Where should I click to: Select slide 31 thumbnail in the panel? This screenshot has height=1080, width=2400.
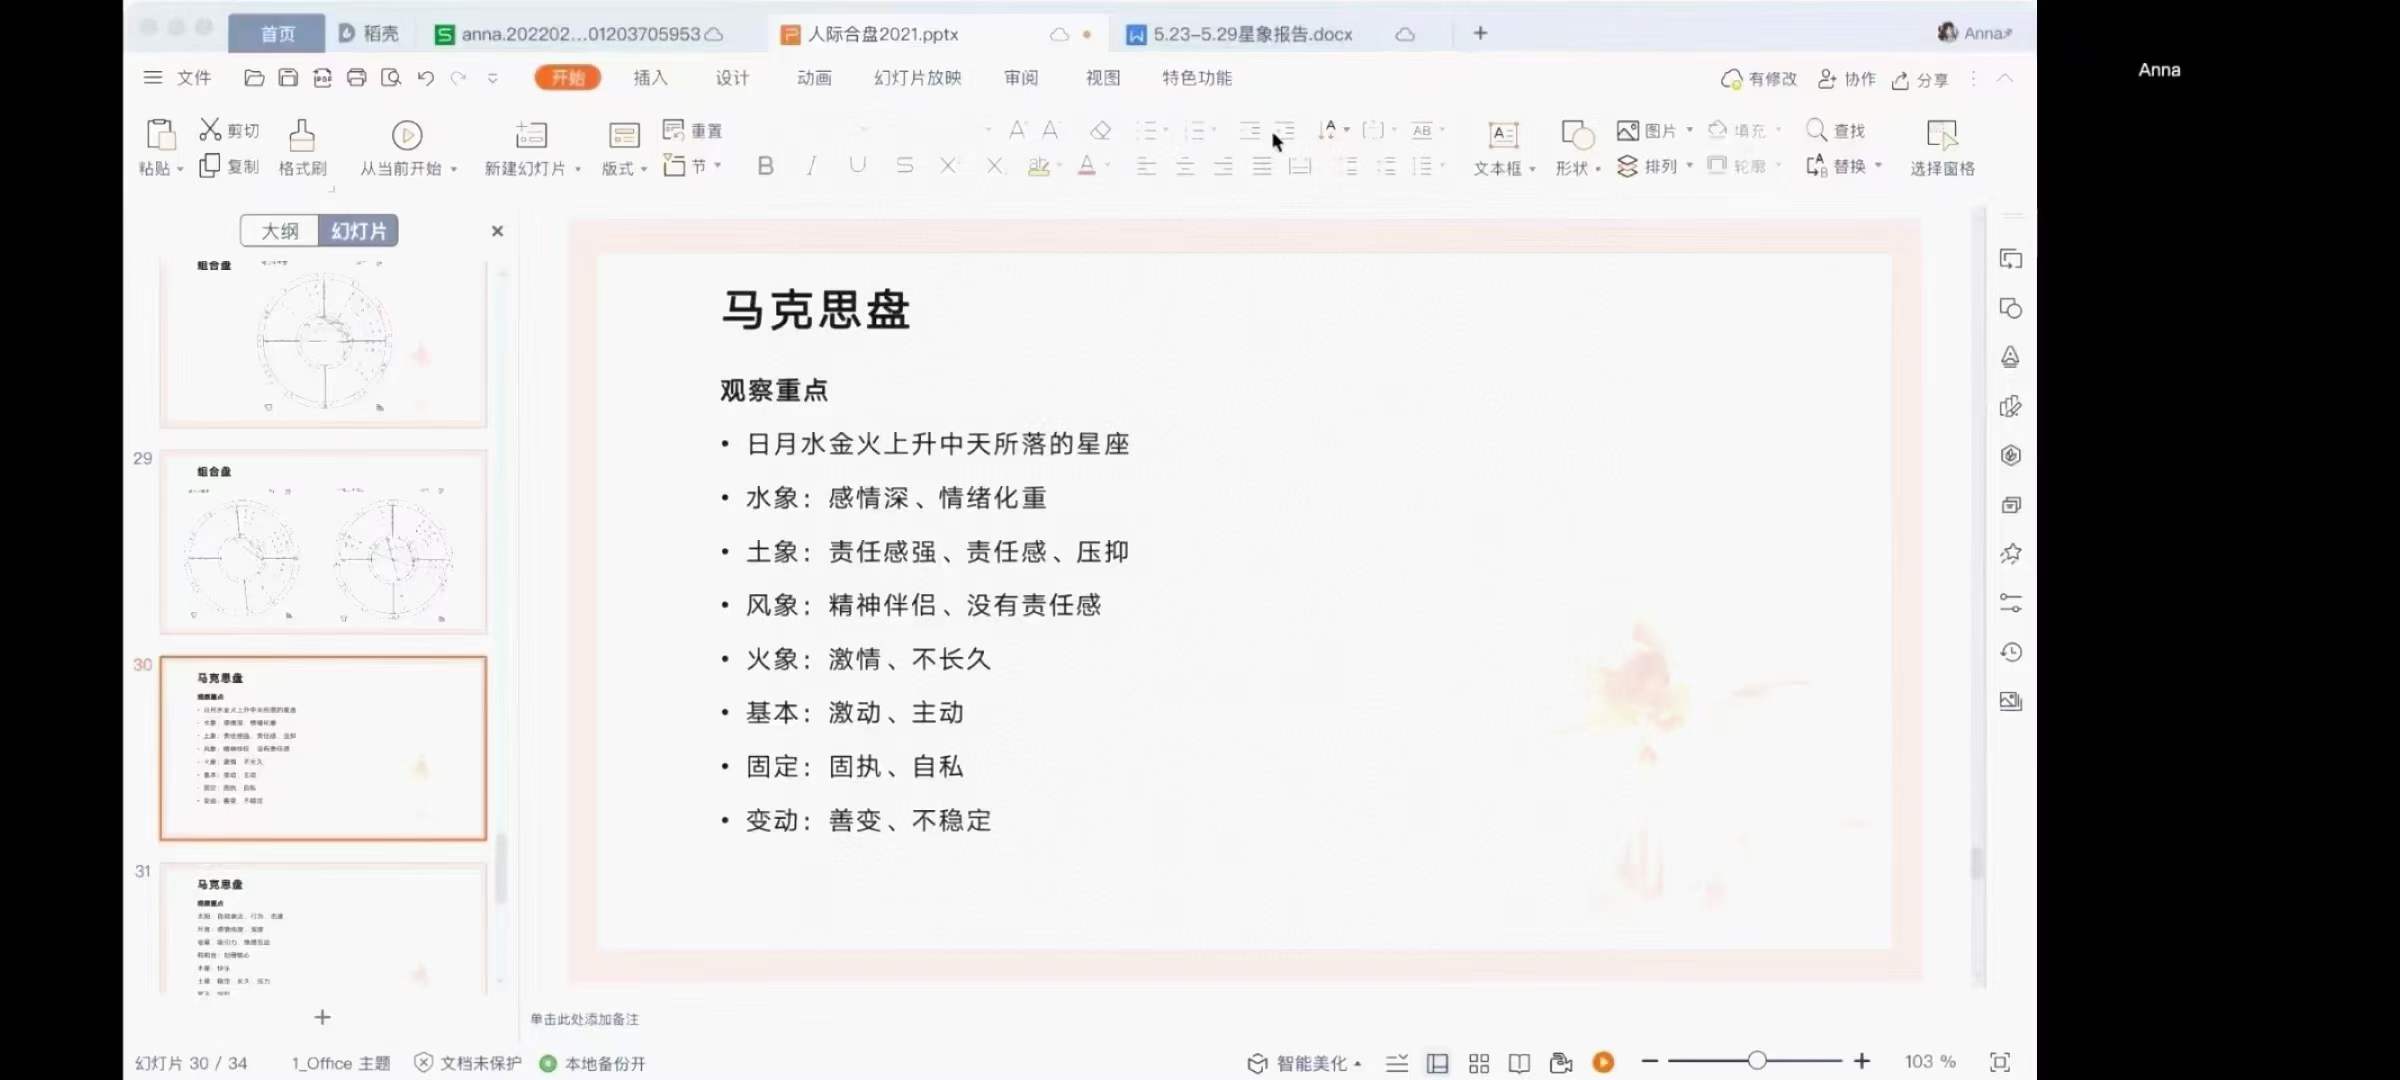(x=322, y=930)
